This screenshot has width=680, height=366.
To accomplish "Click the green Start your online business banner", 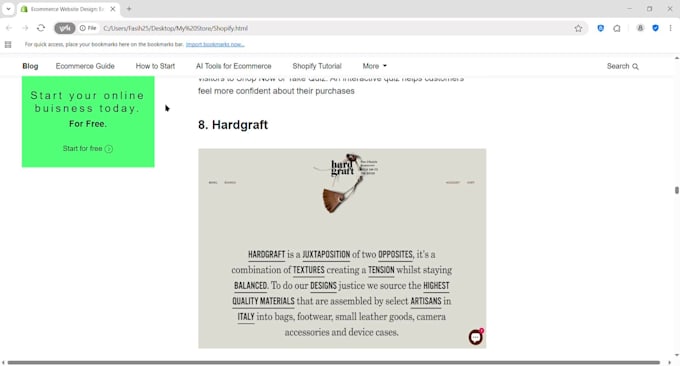I will (88, 122).
